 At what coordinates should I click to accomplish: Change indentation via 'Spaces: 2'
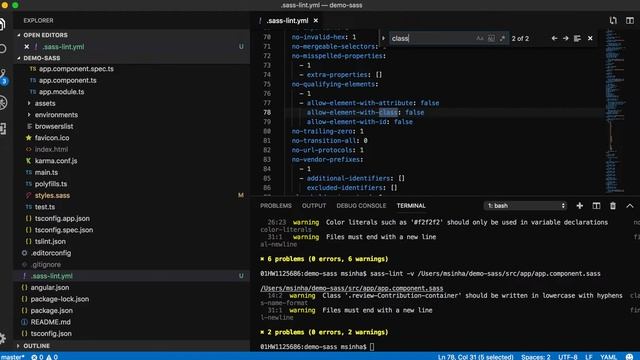tap(536, 357)
